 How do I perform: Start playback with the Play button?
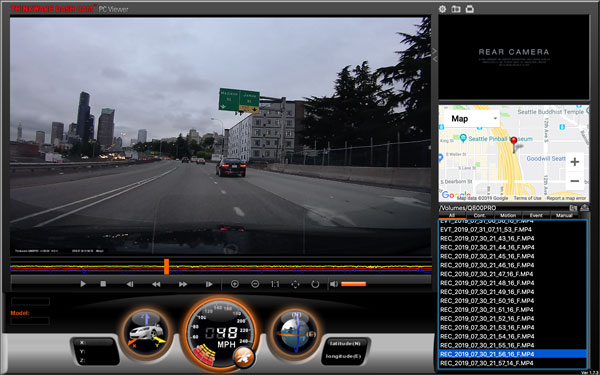[x=83, y=284]
